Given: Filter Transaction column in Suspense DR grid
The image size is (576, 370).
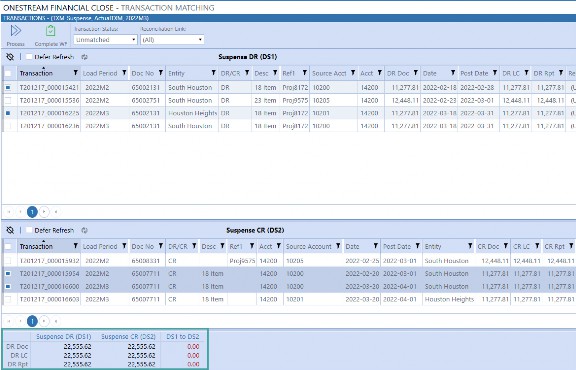Looking at the screenshot, I should 76,73.
